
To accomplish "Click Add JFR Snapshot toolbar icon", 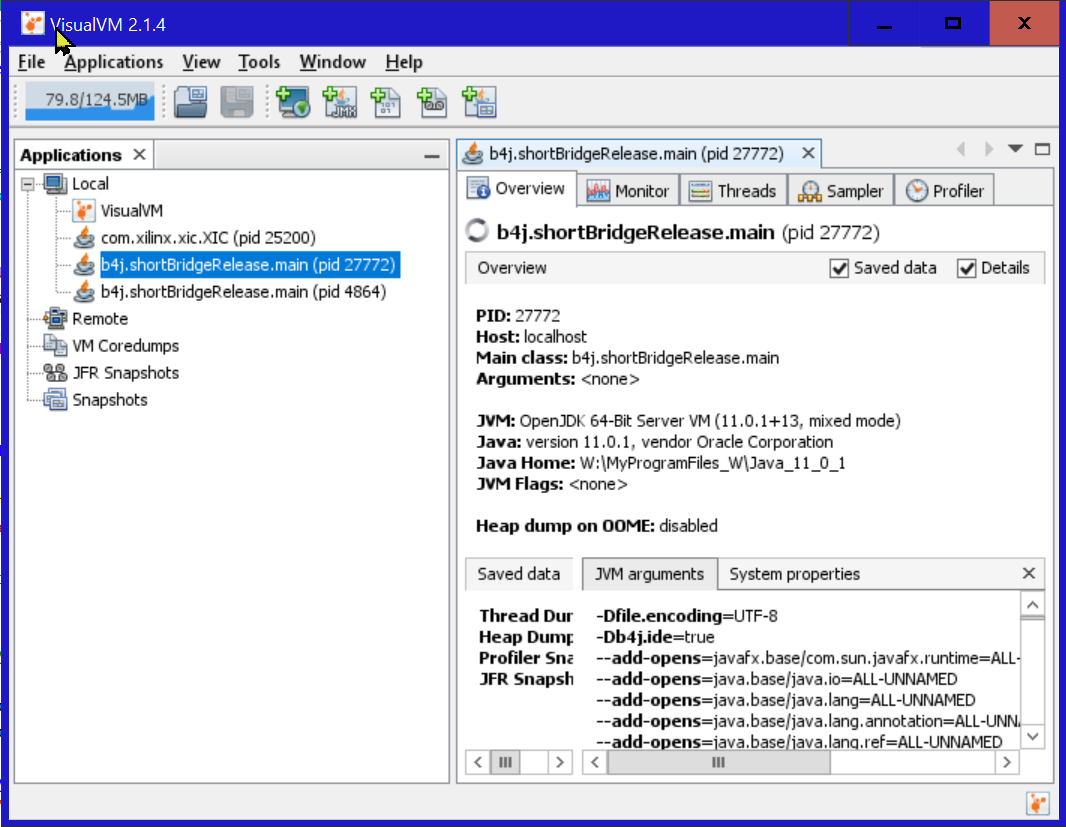I will (432, 102).
